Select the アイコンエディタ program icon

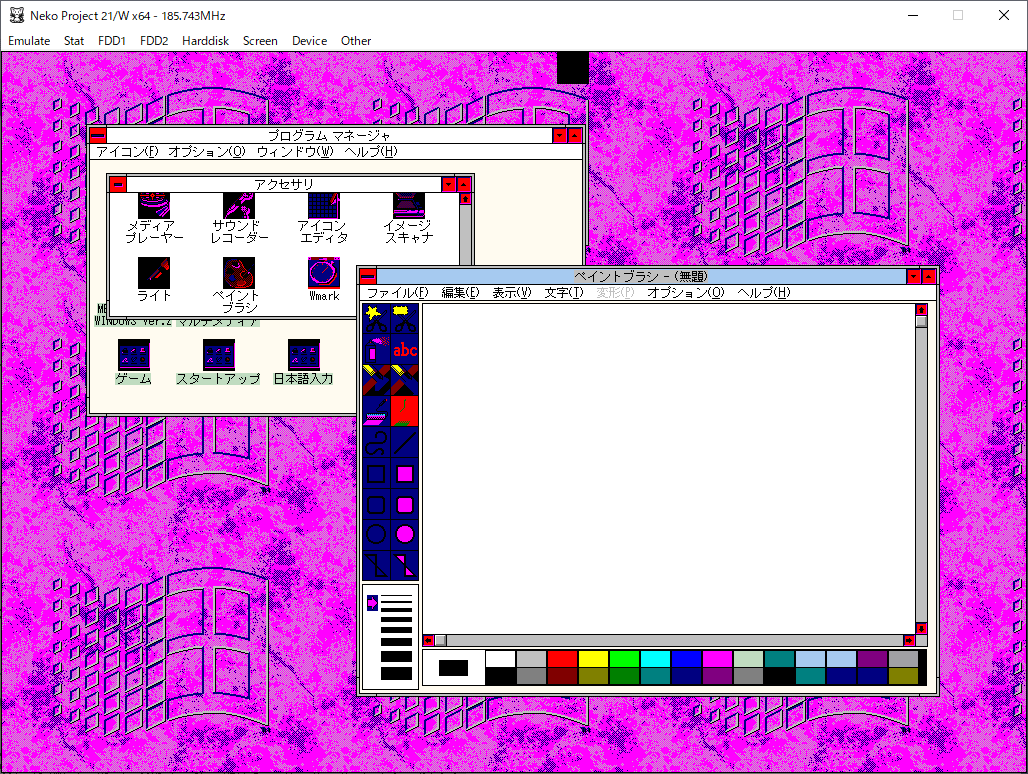pos(323,218)
